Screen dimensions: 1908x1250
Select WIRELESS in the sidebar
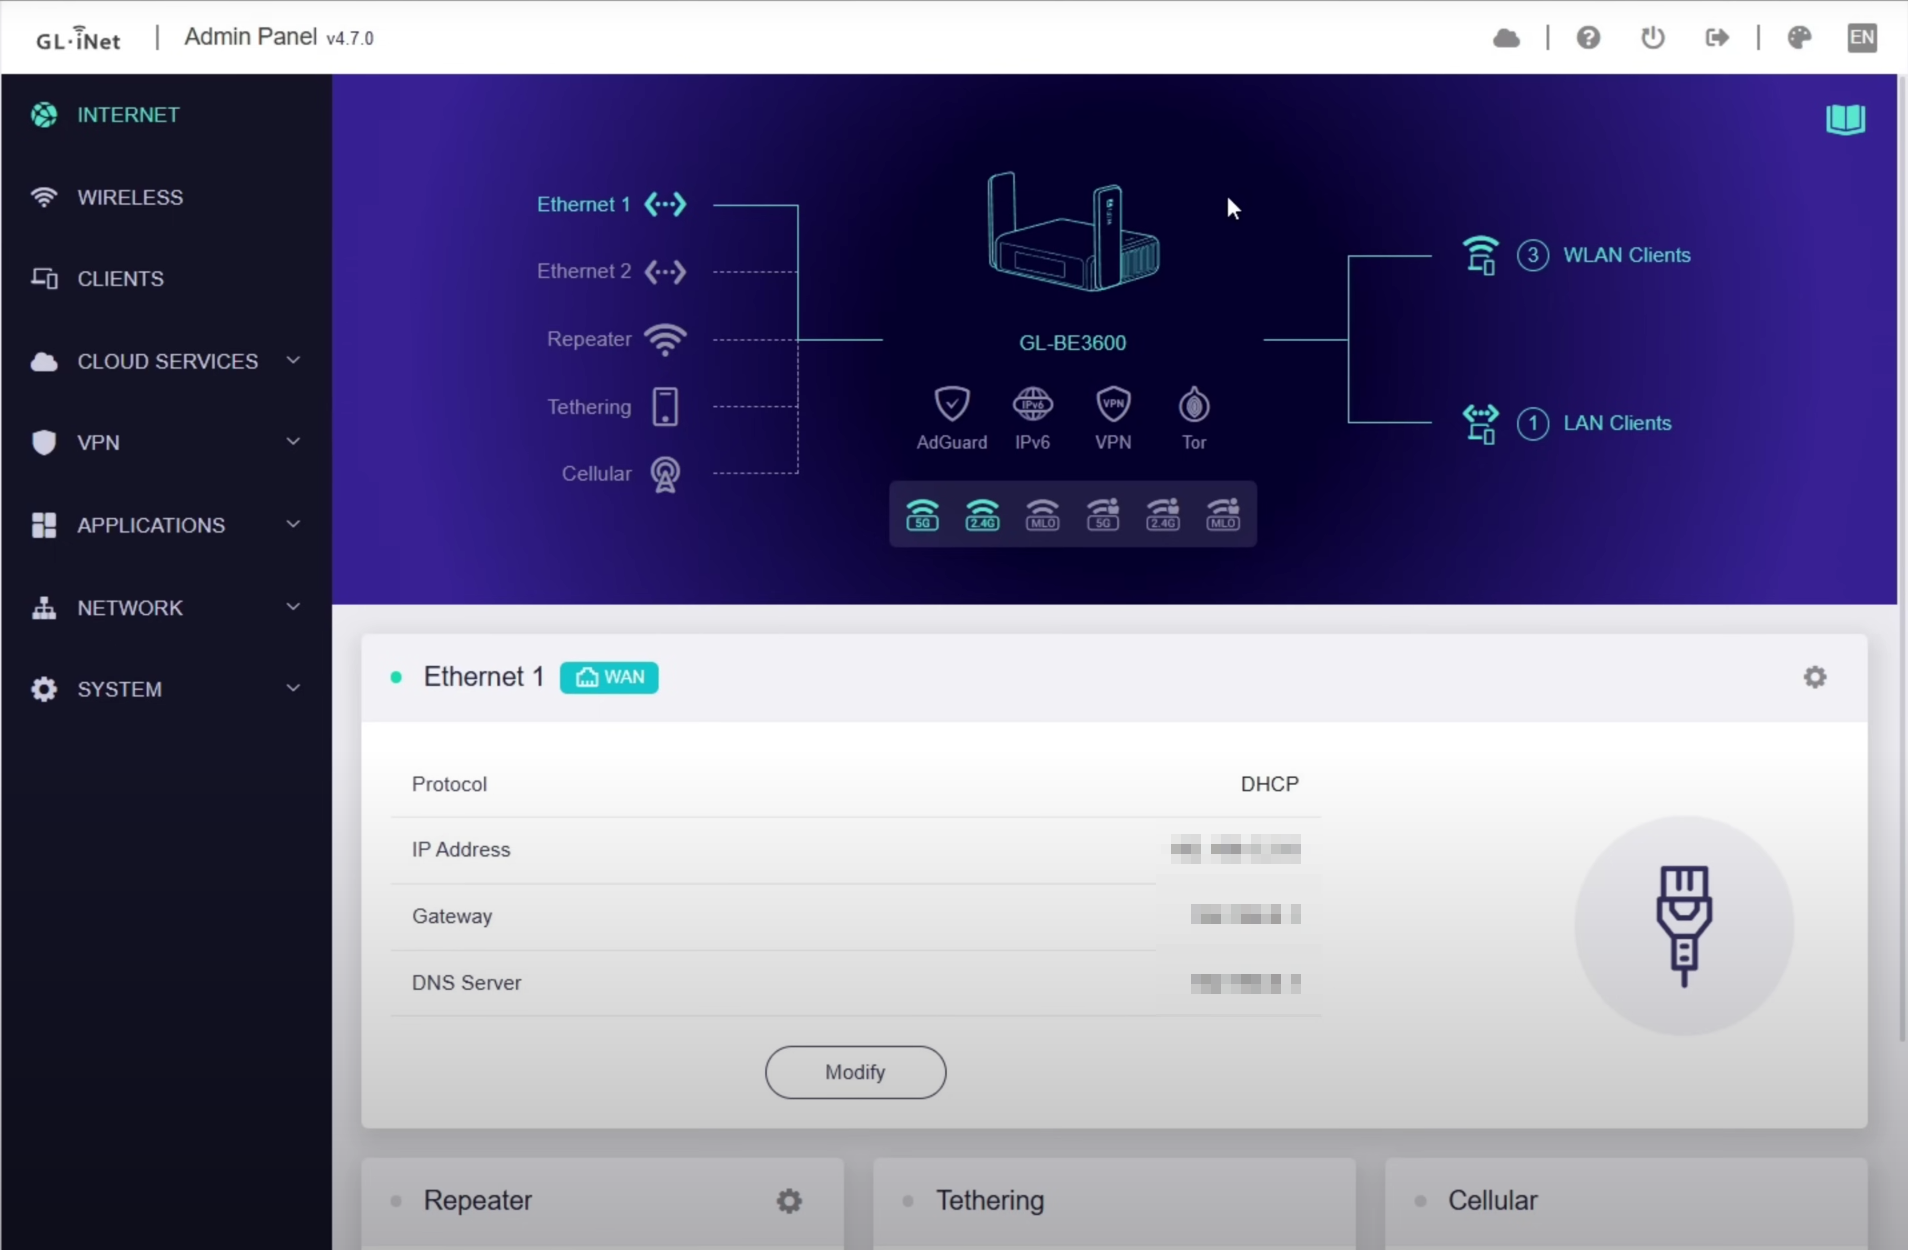click(x=130, y=197)
